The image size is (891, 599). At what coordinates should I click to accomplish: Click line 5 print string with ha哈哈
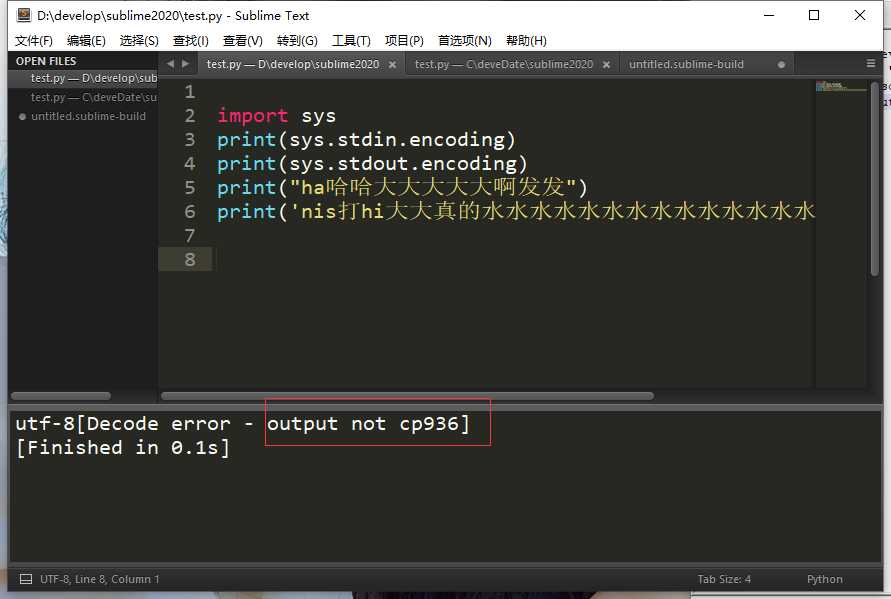tap(402, 188)
